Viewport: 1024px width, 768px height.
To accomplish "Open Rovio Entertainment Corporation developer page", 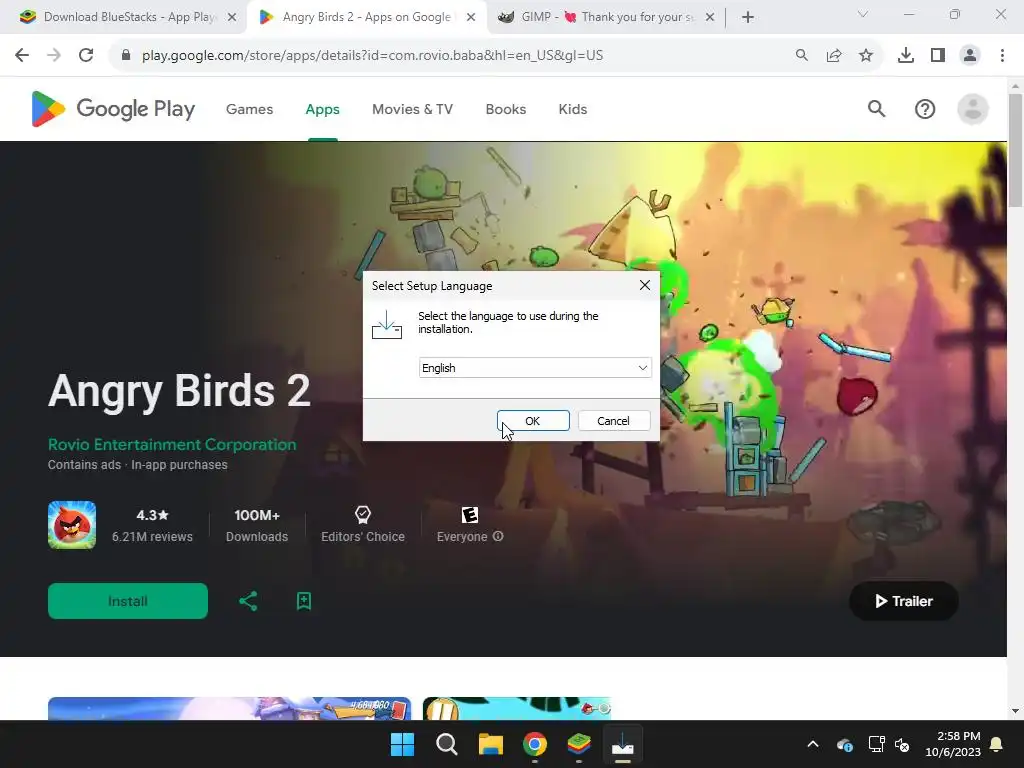I will 172,445.
